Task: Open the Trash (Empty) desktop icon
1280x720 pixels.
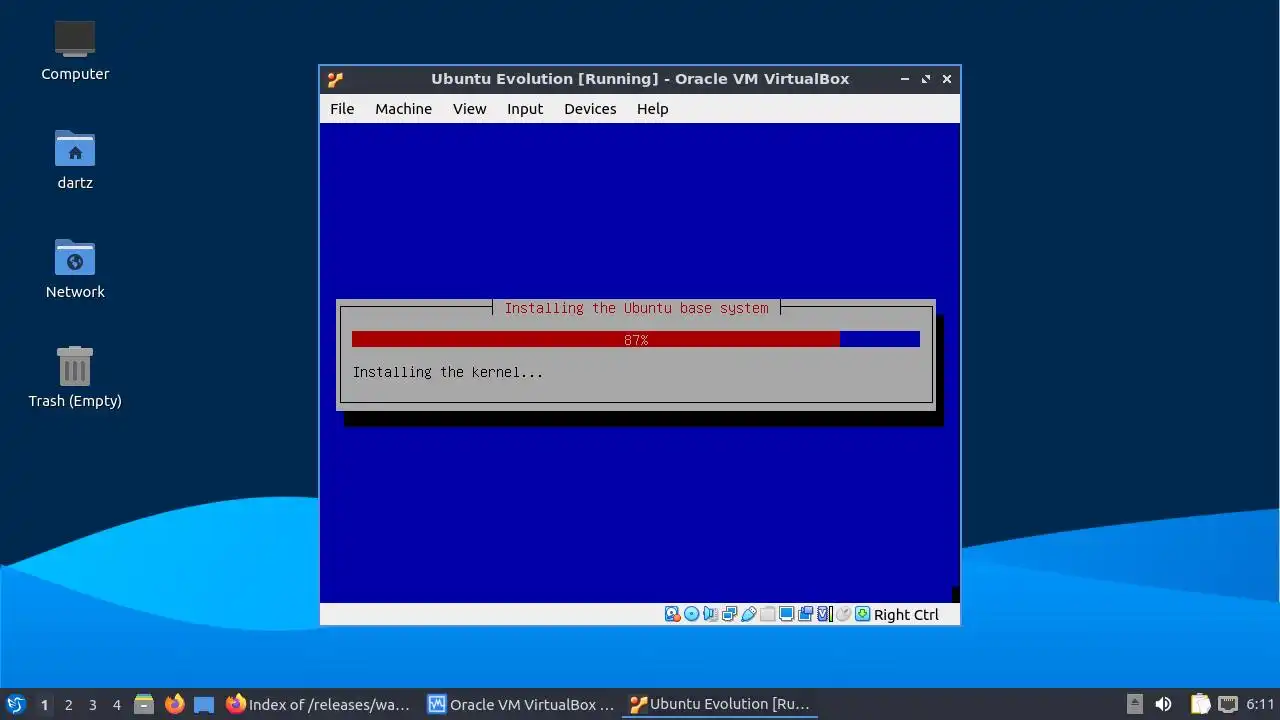Action: pyautogui.click(x=75, y=378)
